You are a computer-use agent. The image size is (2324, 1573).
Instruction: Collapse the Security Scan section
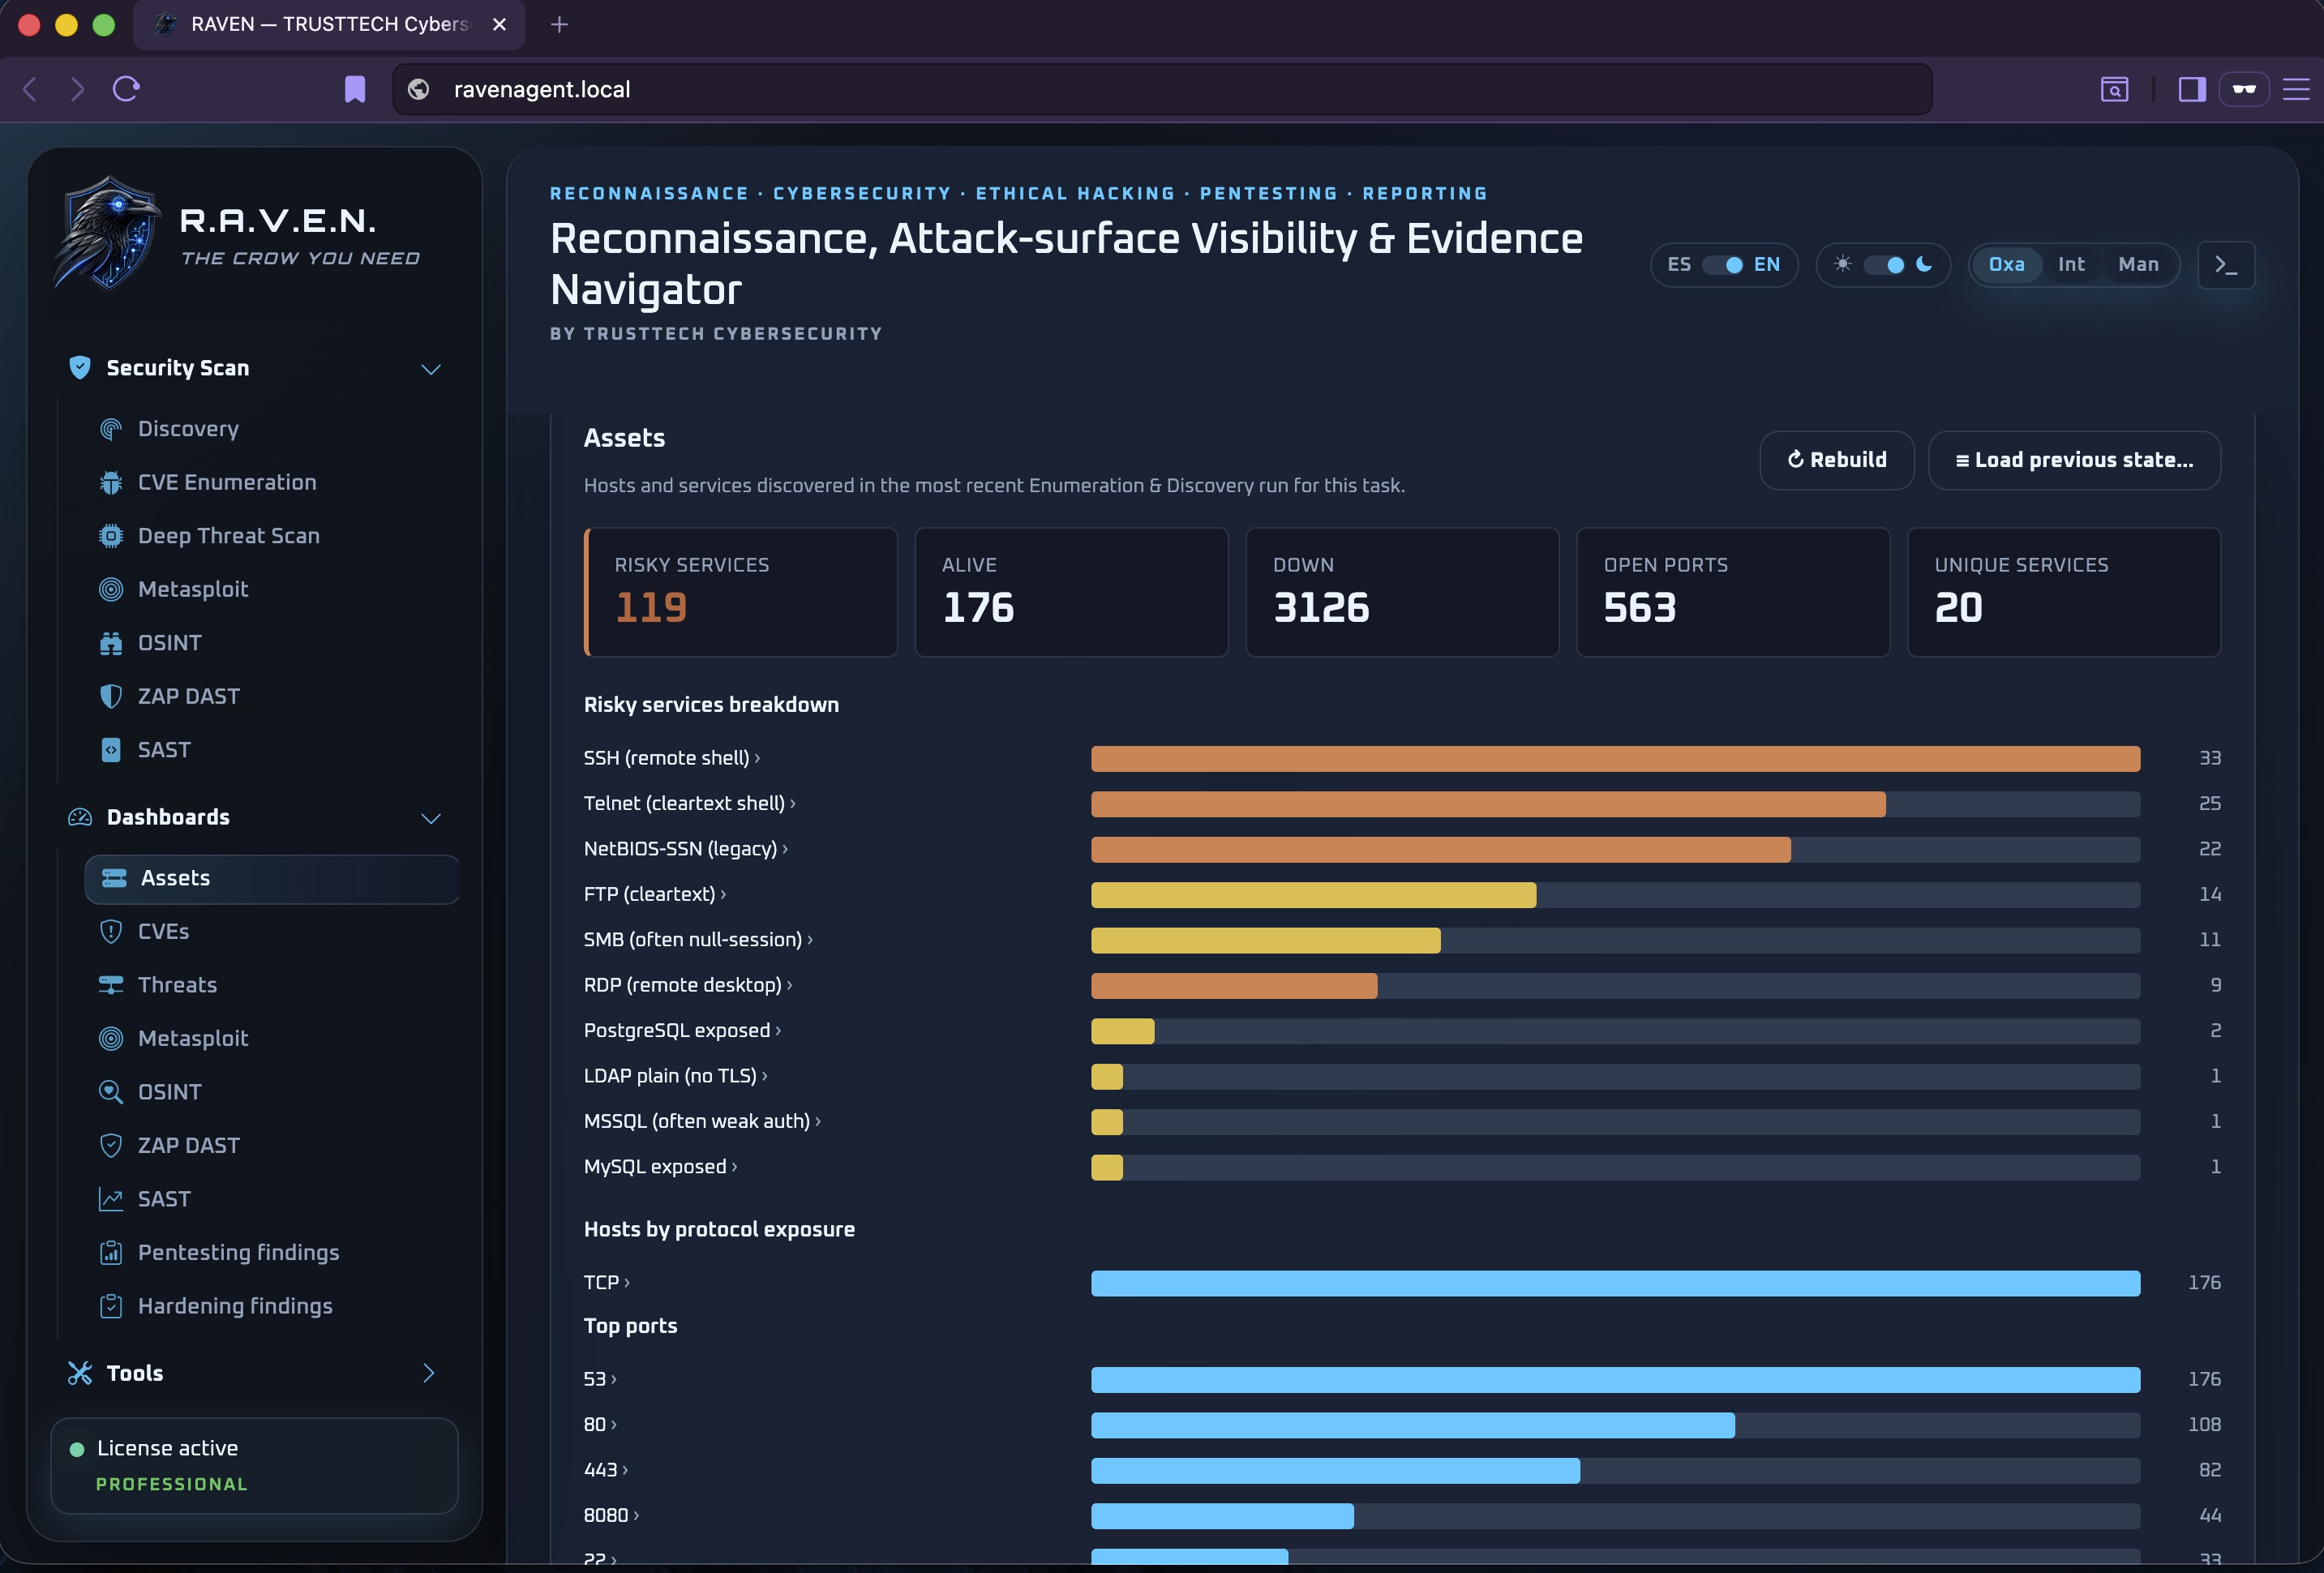[x=431, y=369]
